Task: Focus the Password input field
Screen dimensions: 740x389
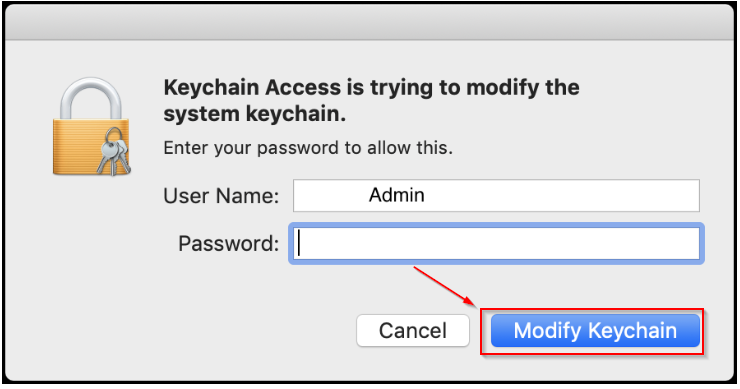Action: 496,244
